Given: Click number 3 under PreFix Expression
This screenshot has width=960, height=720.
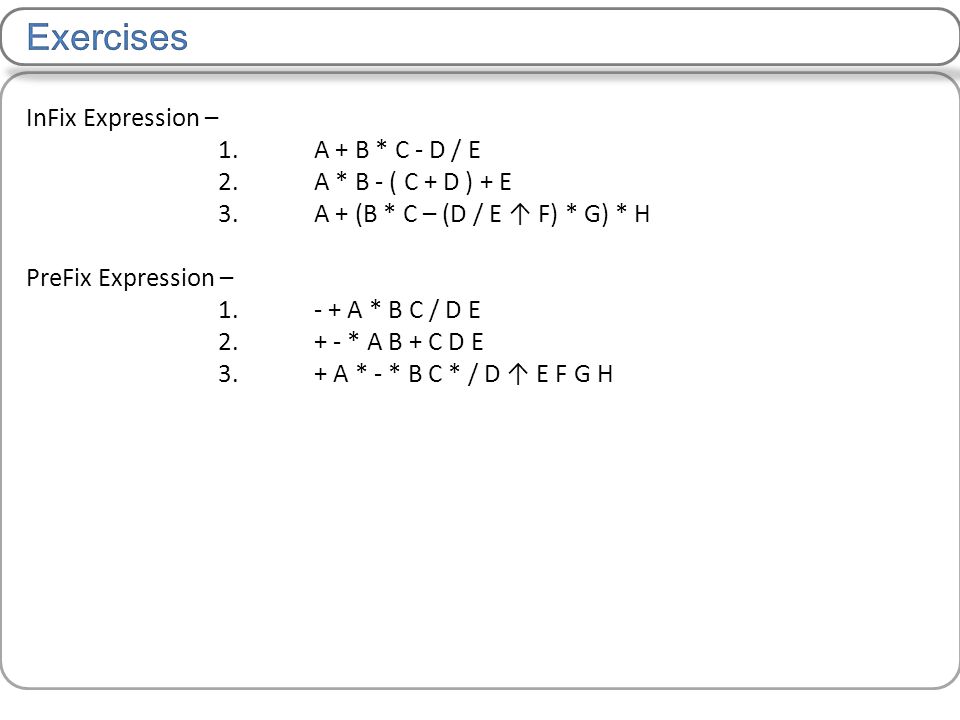Looking at the screenshot, I should [228, 374].
